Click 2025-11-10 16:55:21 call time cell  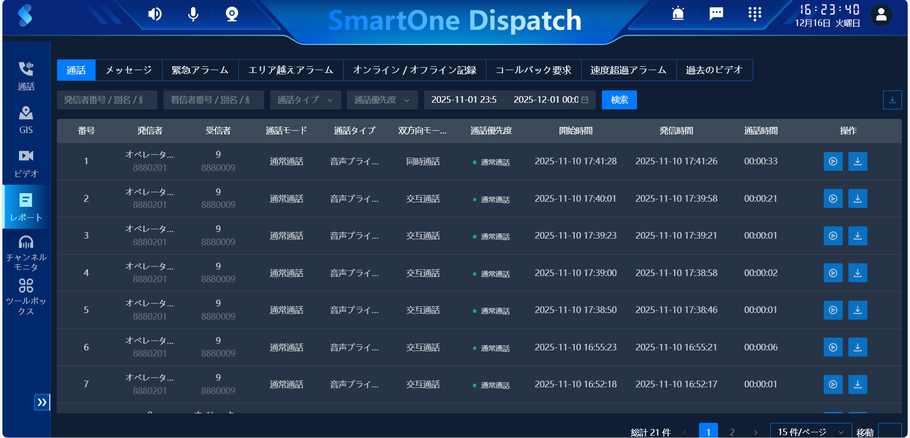[x=676, y=347]
